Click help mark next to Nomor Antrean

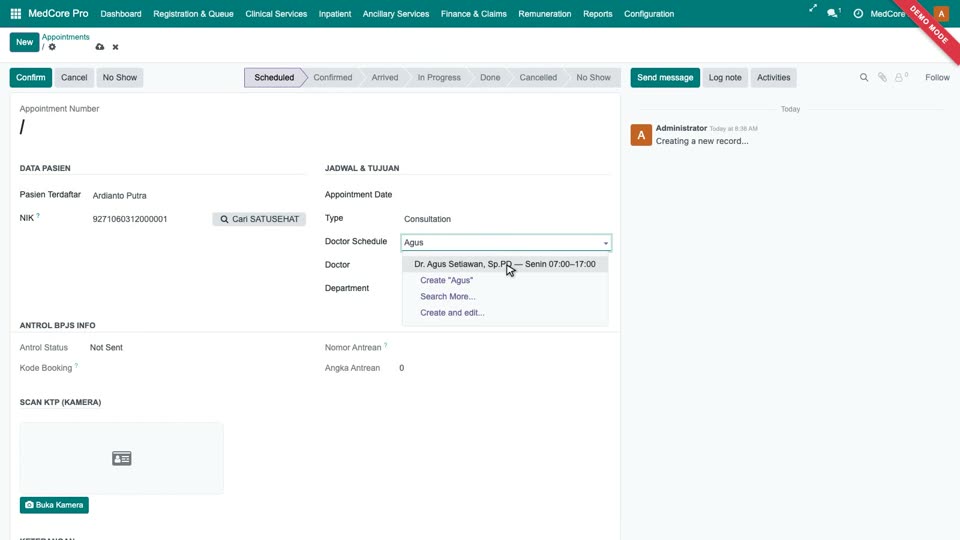click(386, 345)
